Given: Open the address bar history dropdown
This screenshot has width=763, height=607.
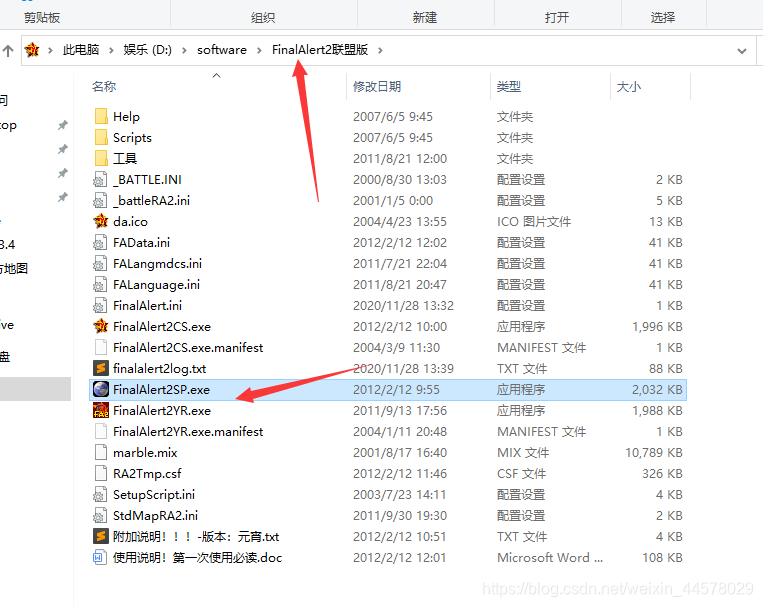Looking at the screenshot, I should coord(742,51).
